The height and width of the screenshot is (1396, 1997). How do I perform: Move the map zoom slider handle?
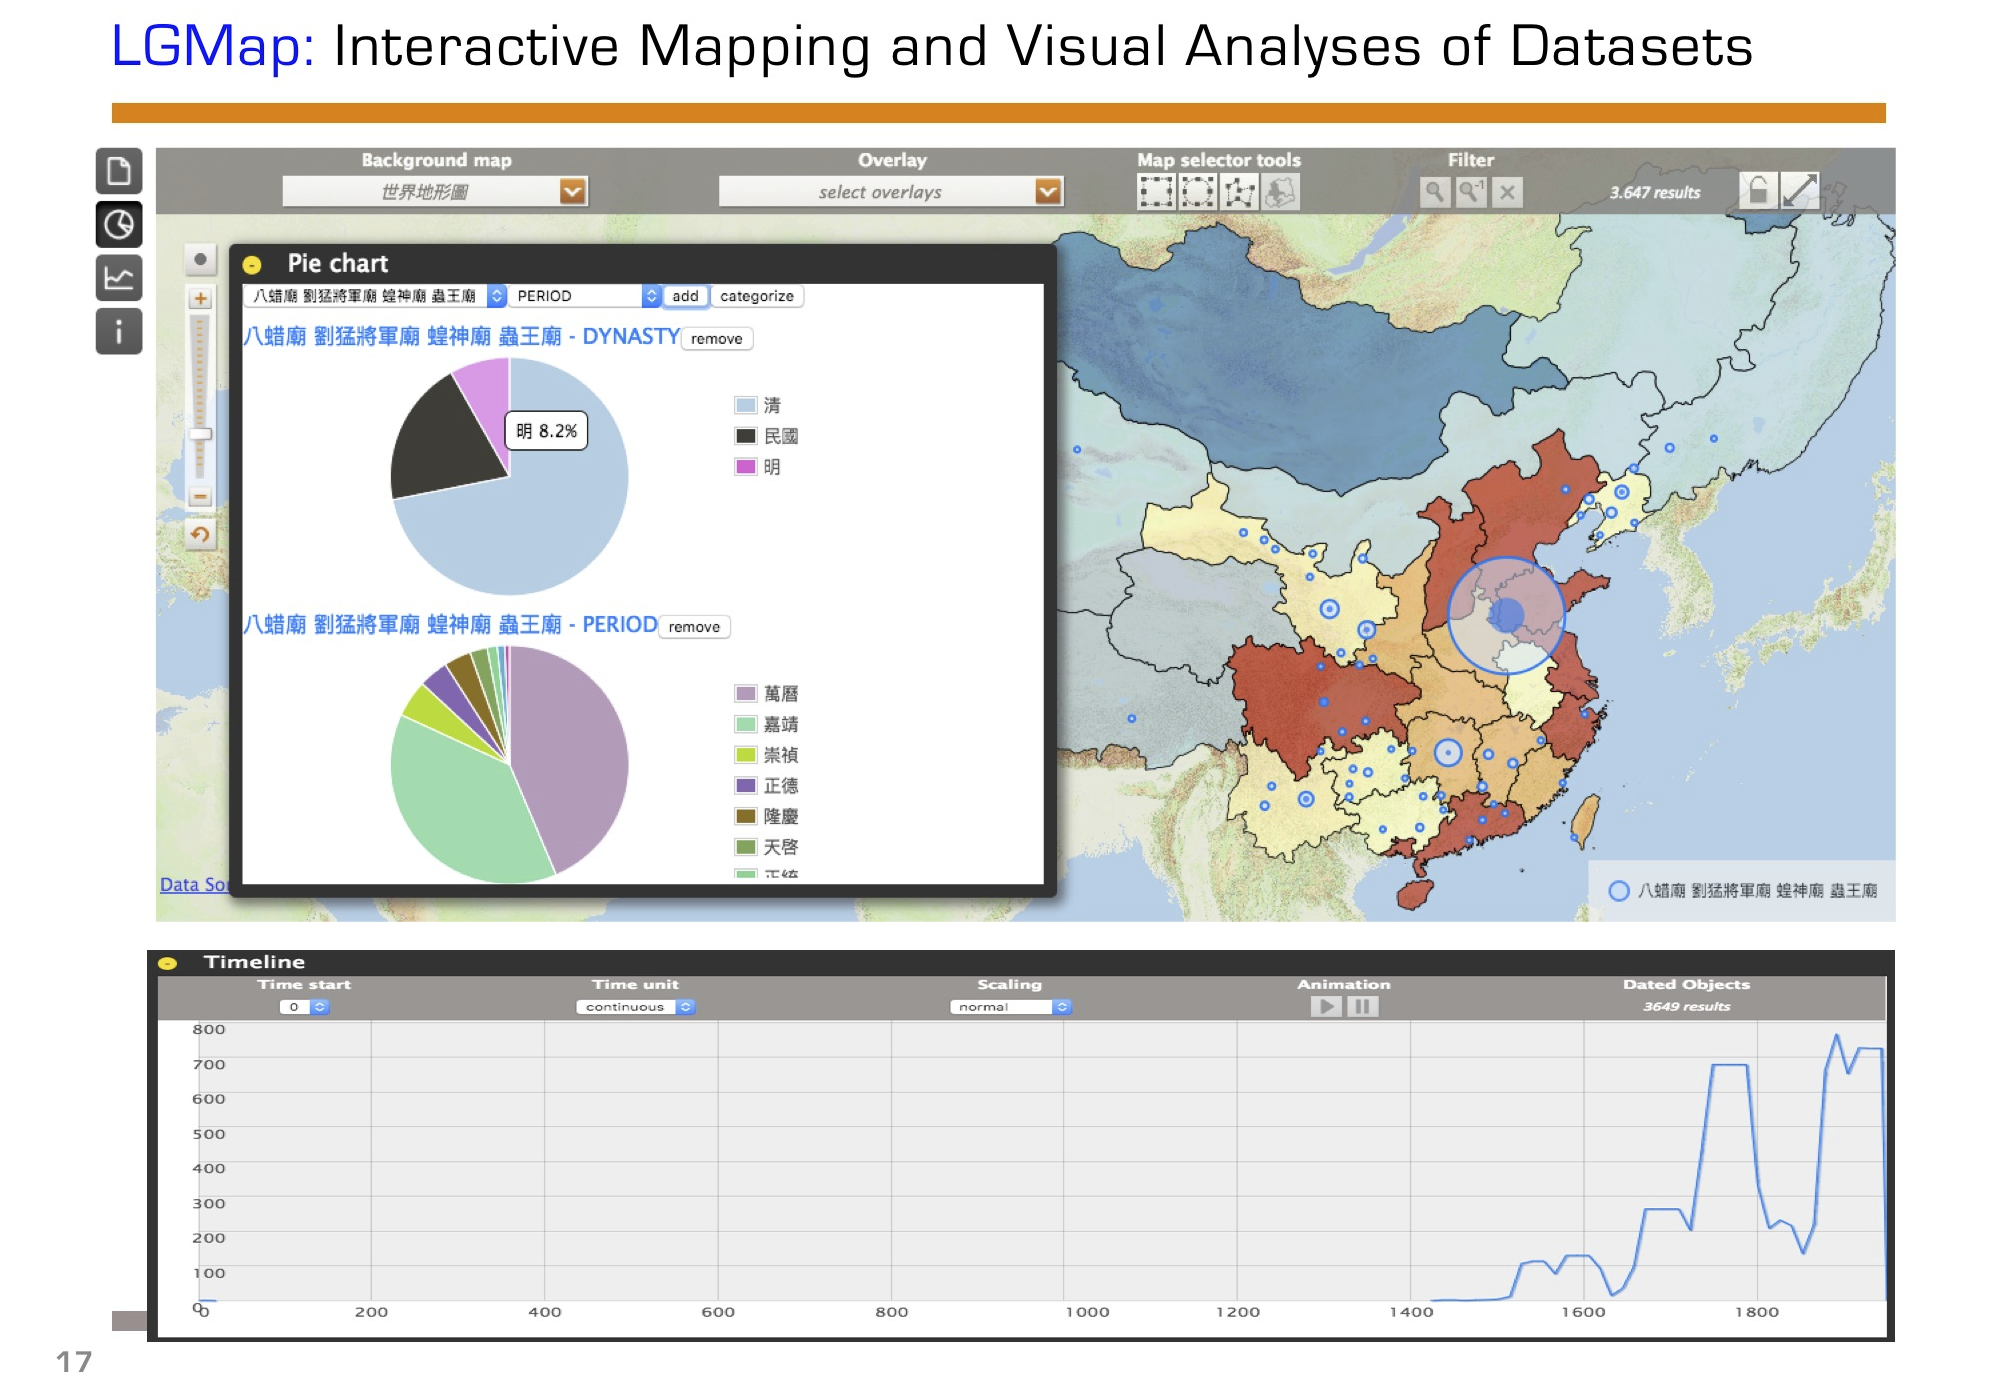(200, 434)
